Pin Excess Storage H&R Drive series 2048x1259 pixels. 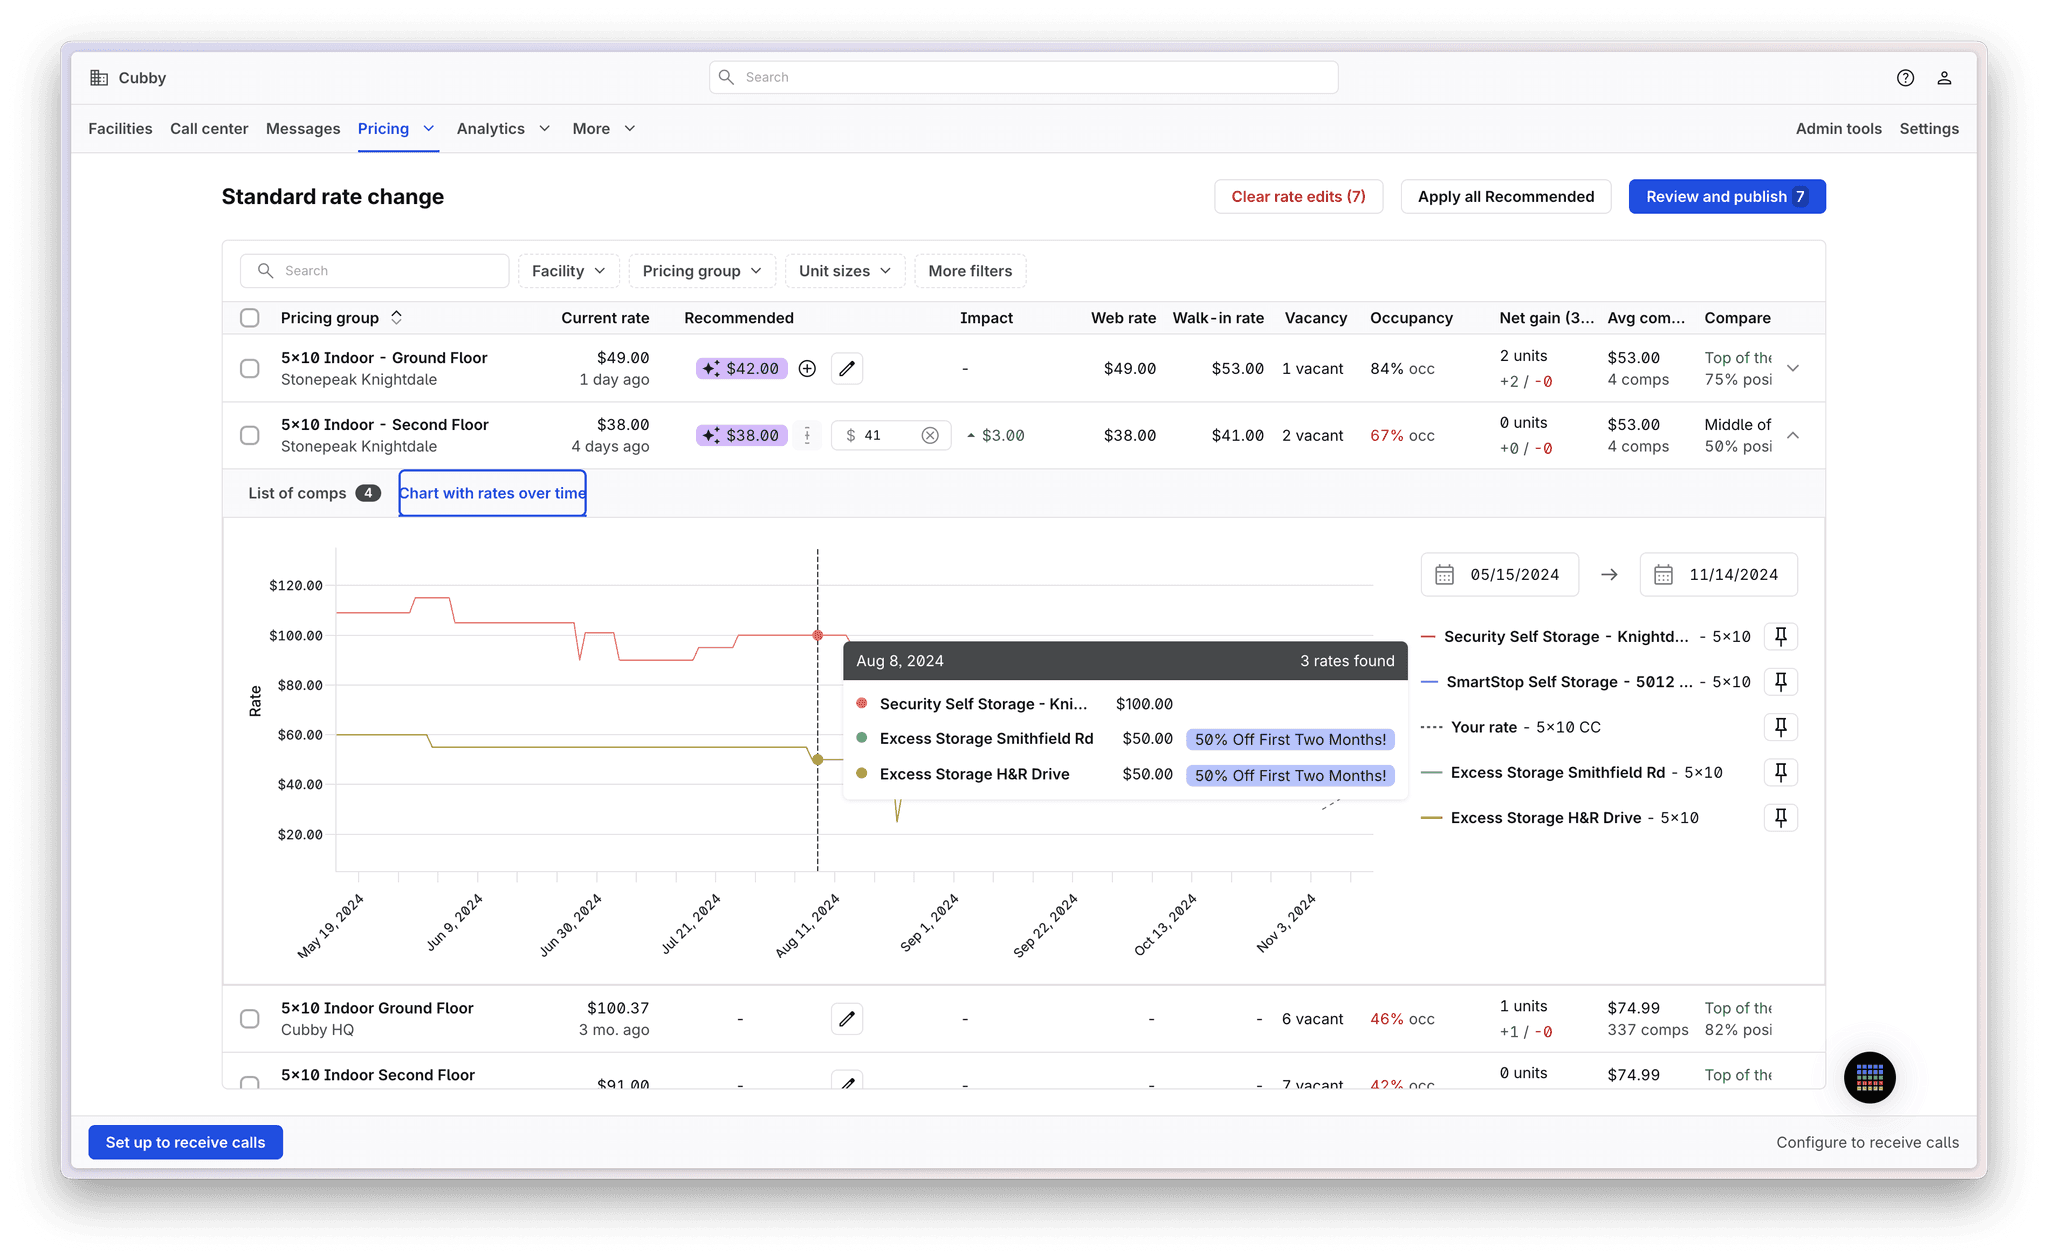[1780, 818]
